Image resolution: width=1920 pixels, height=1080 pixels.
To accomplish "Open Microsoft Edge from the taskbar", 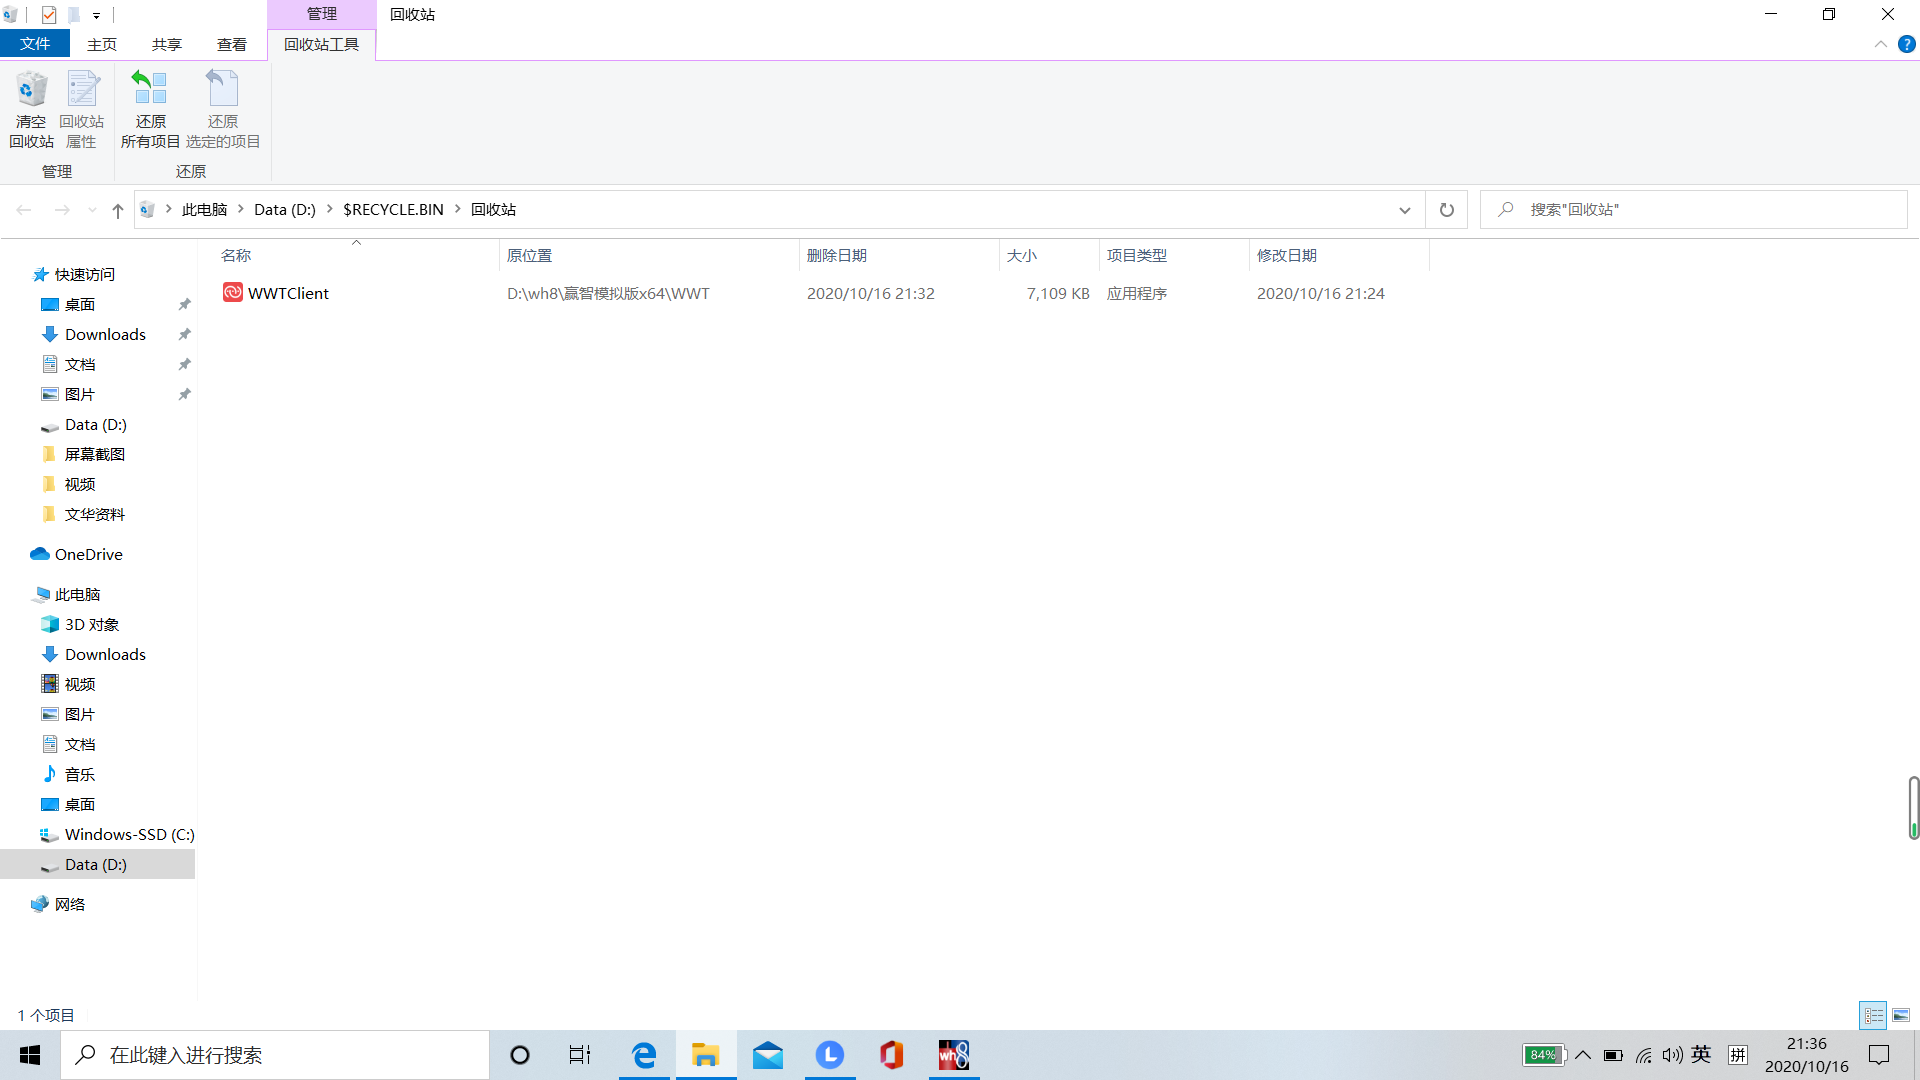I will [x=644, y=1055].
